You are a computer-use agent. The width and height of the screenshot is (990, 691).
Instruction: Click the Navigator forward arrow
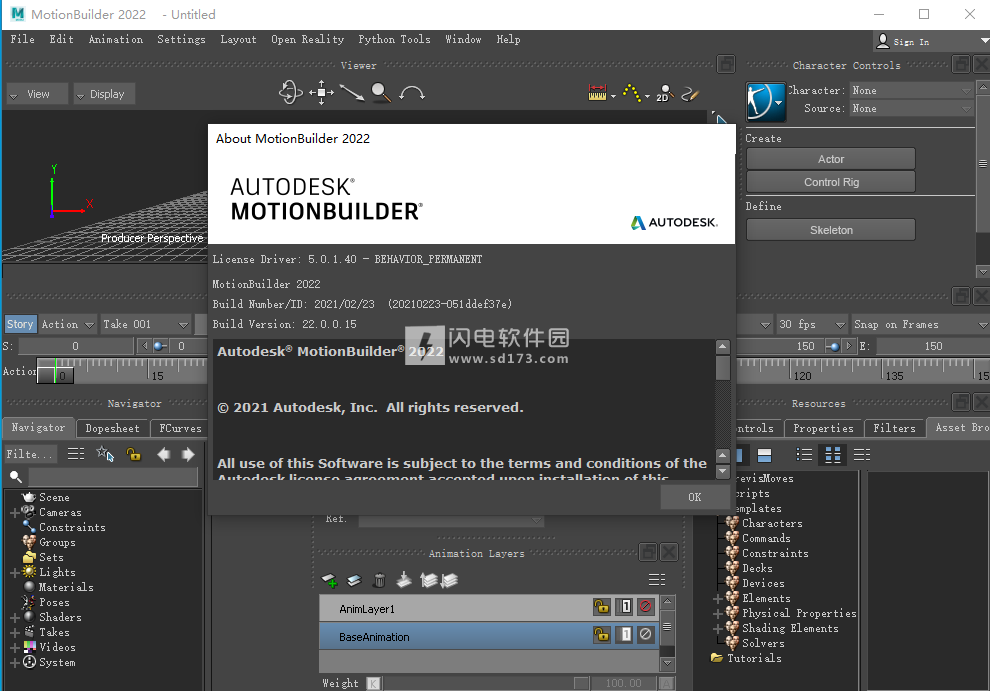[x=188, y=454]
